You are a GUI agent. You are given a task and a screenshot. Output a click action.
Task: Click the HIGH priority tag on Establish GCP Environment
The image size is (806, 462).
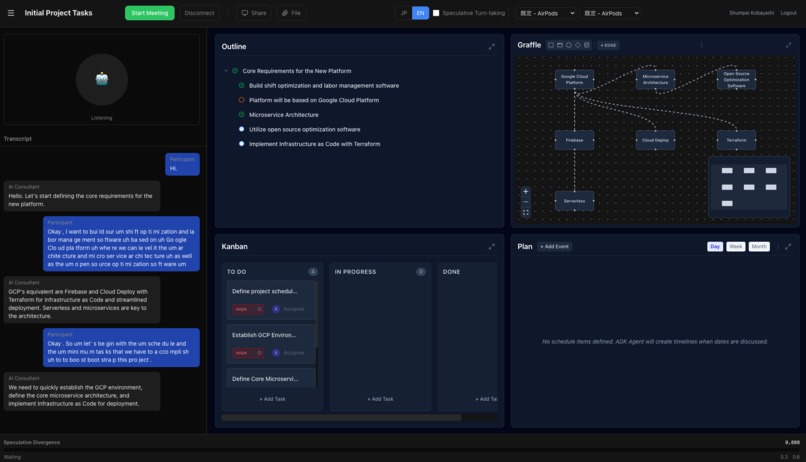pos(248,353)
